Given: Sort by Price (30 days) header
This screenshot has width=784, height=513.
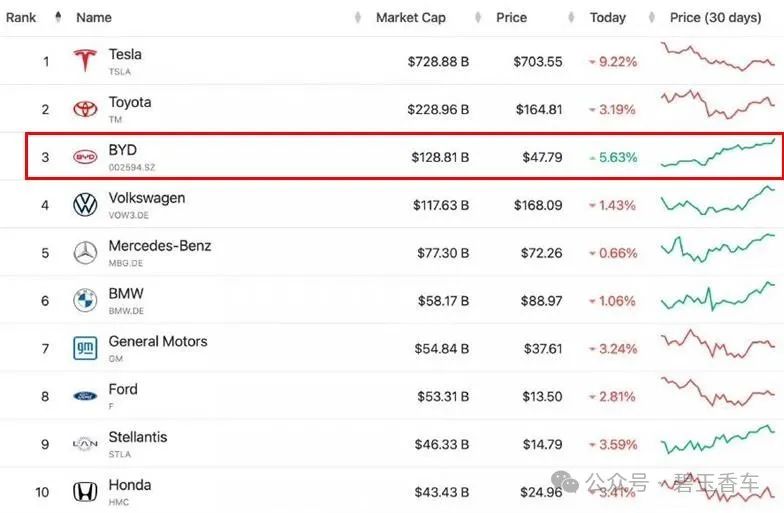Looking at the screenshot, I should pyautogui.click(x=714, y=17).
